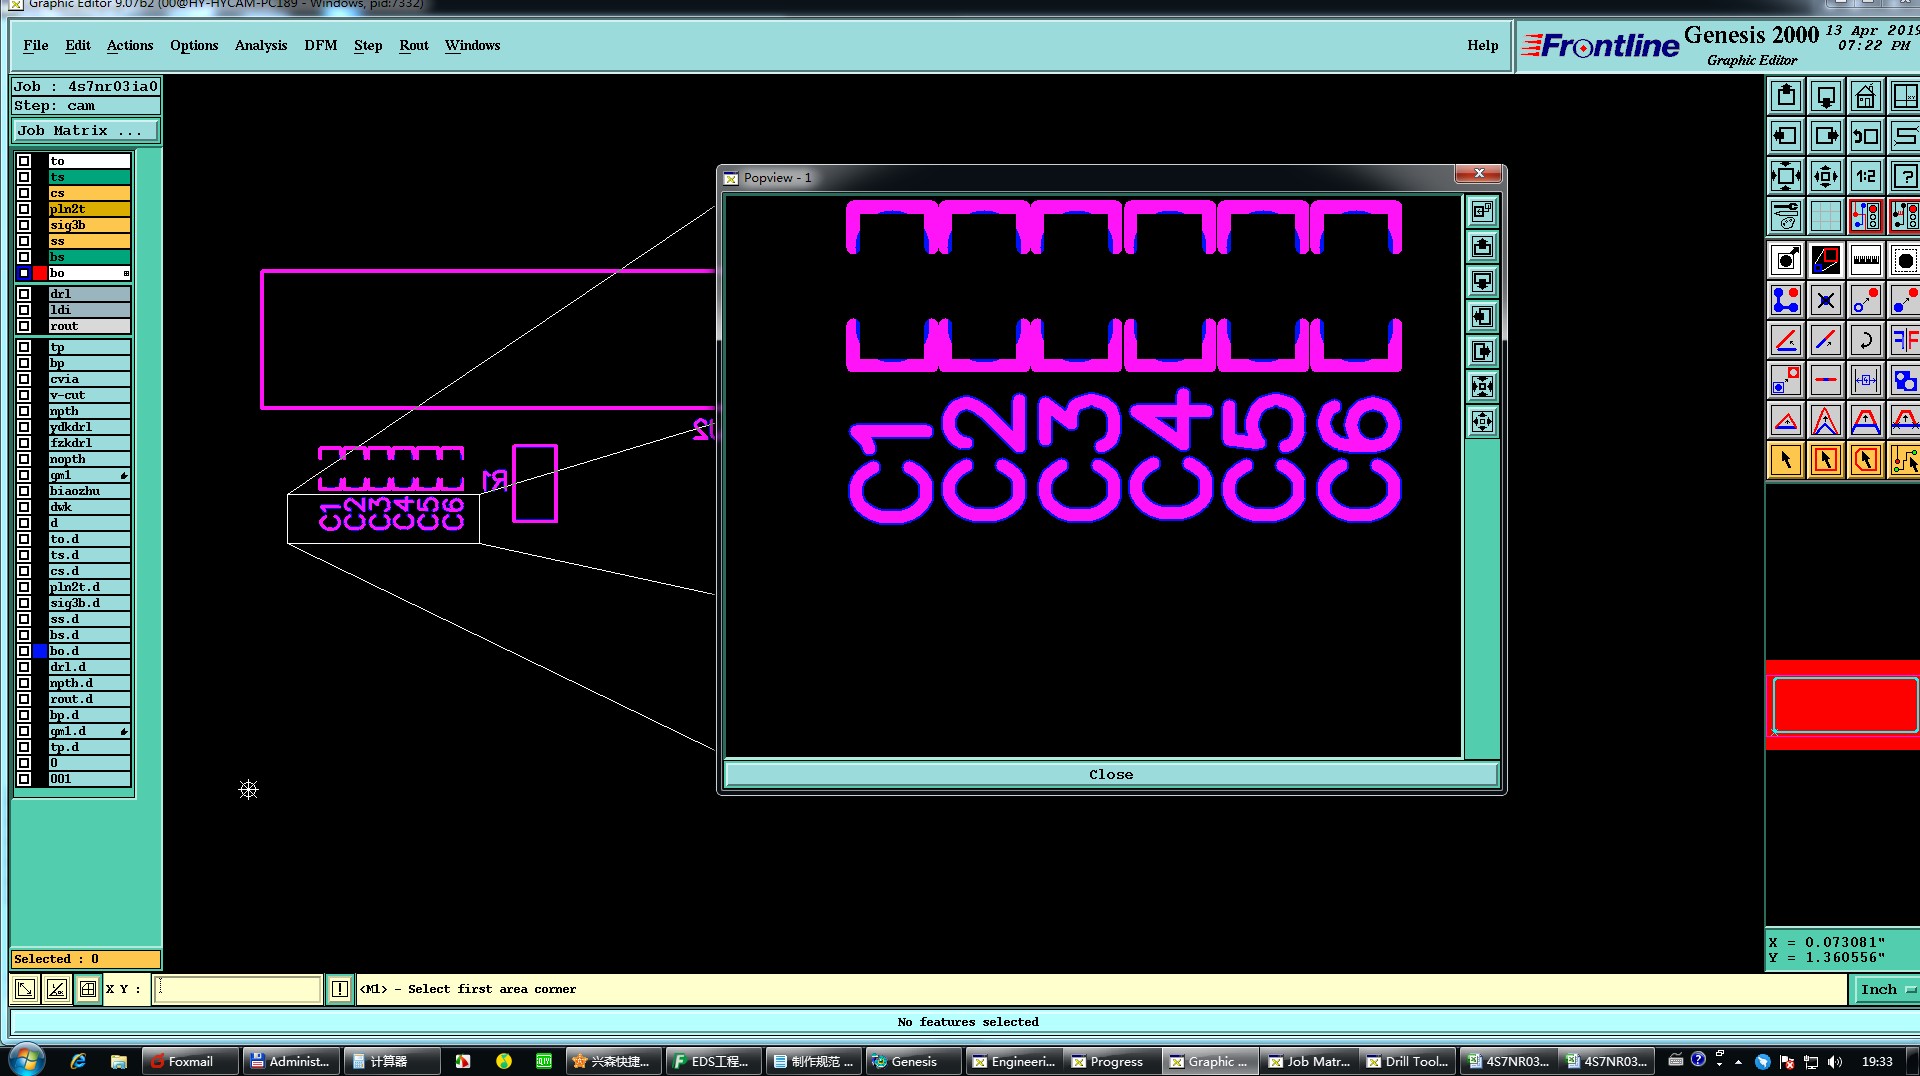This screenshot has height=1076, width=1920.
Task: Click the Popview detach window icon
Action: pyautogui.click(x=1482, y=211)
